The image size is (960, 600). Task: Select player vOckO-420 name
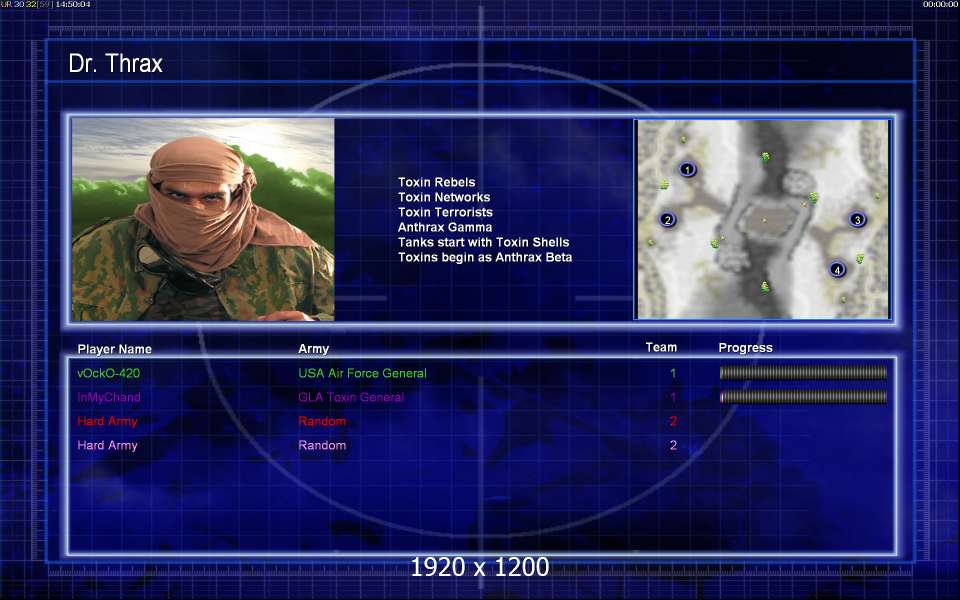coord(108,373)
